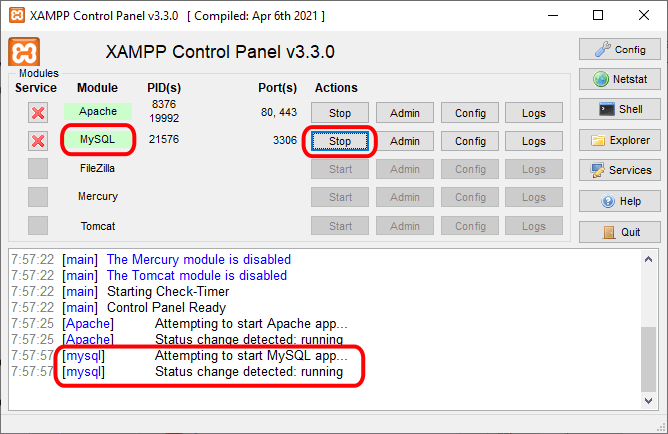This screenshot has height=434, width=668.
Task: Click the log scrollbar up arrow
Action: click(x=648, y=259)
